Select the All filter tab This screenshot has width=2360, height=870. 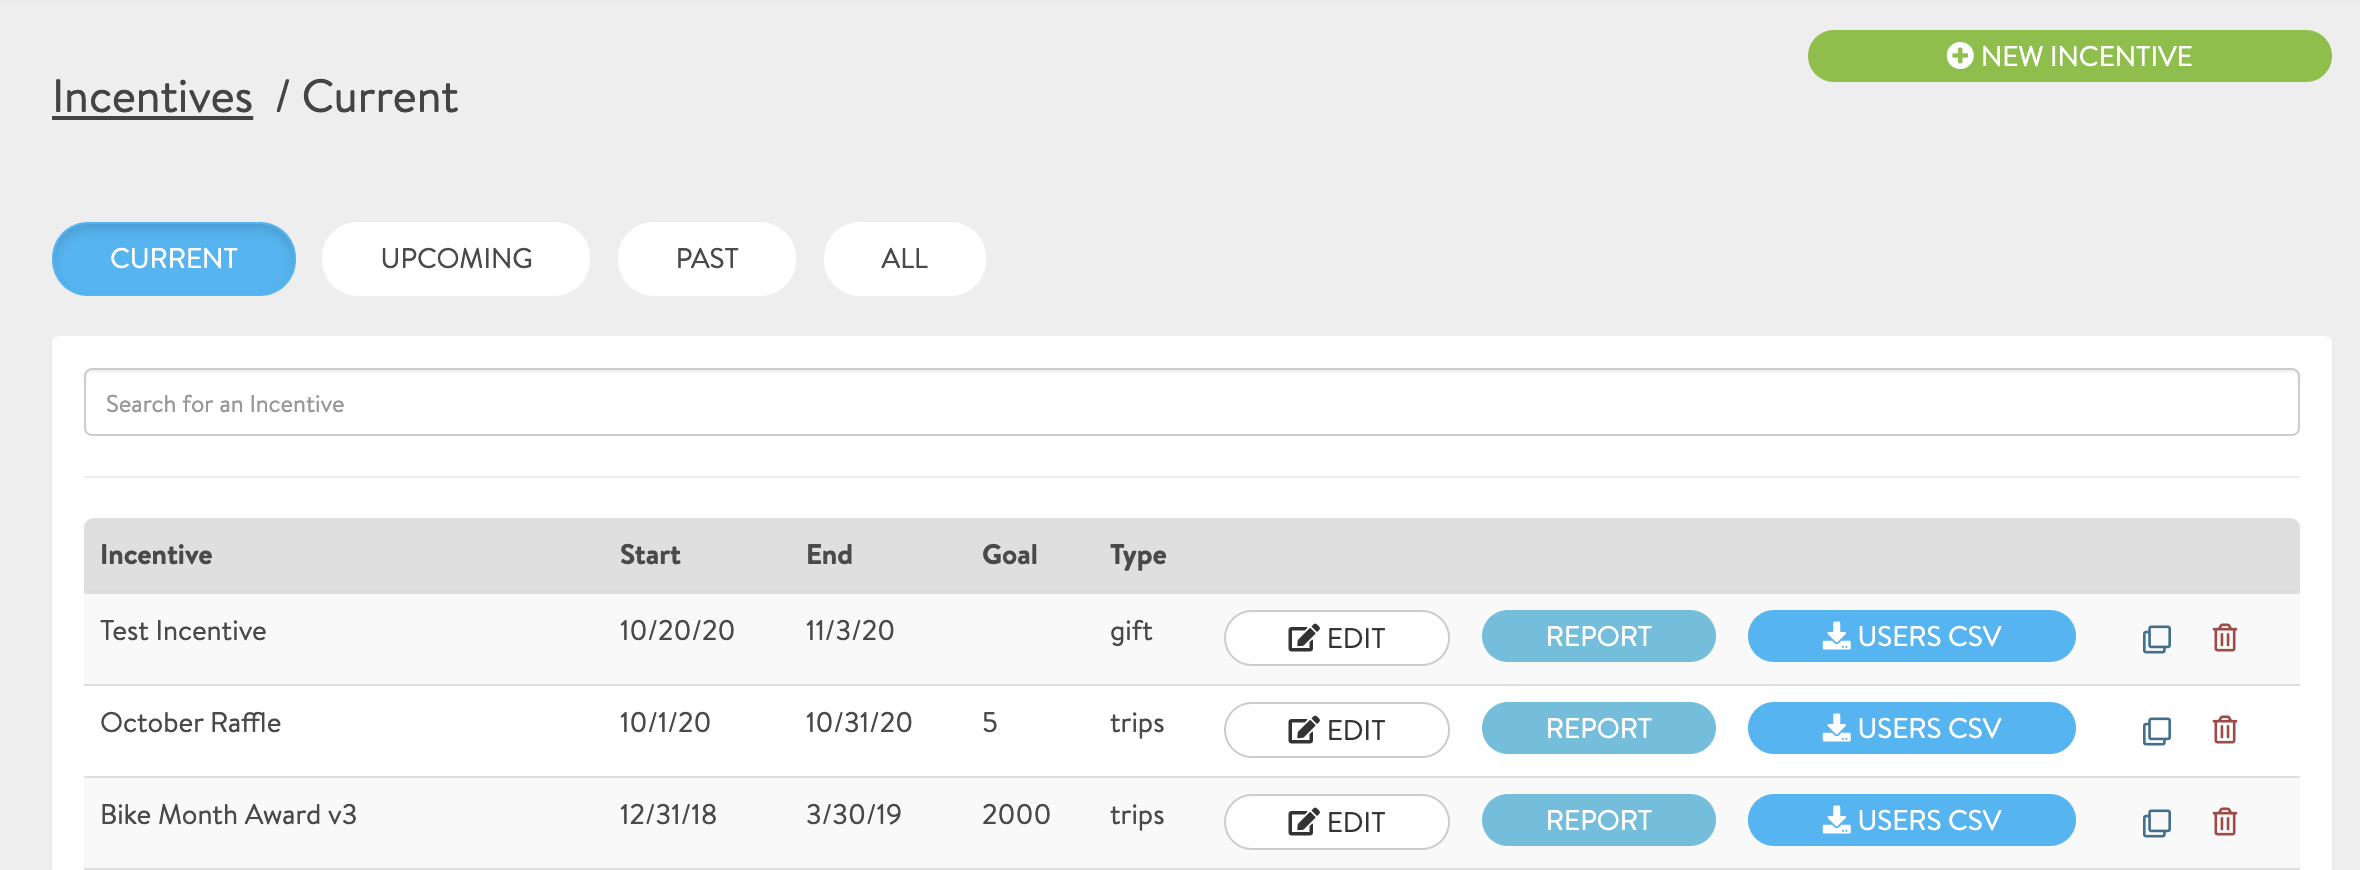click(904, 259)
